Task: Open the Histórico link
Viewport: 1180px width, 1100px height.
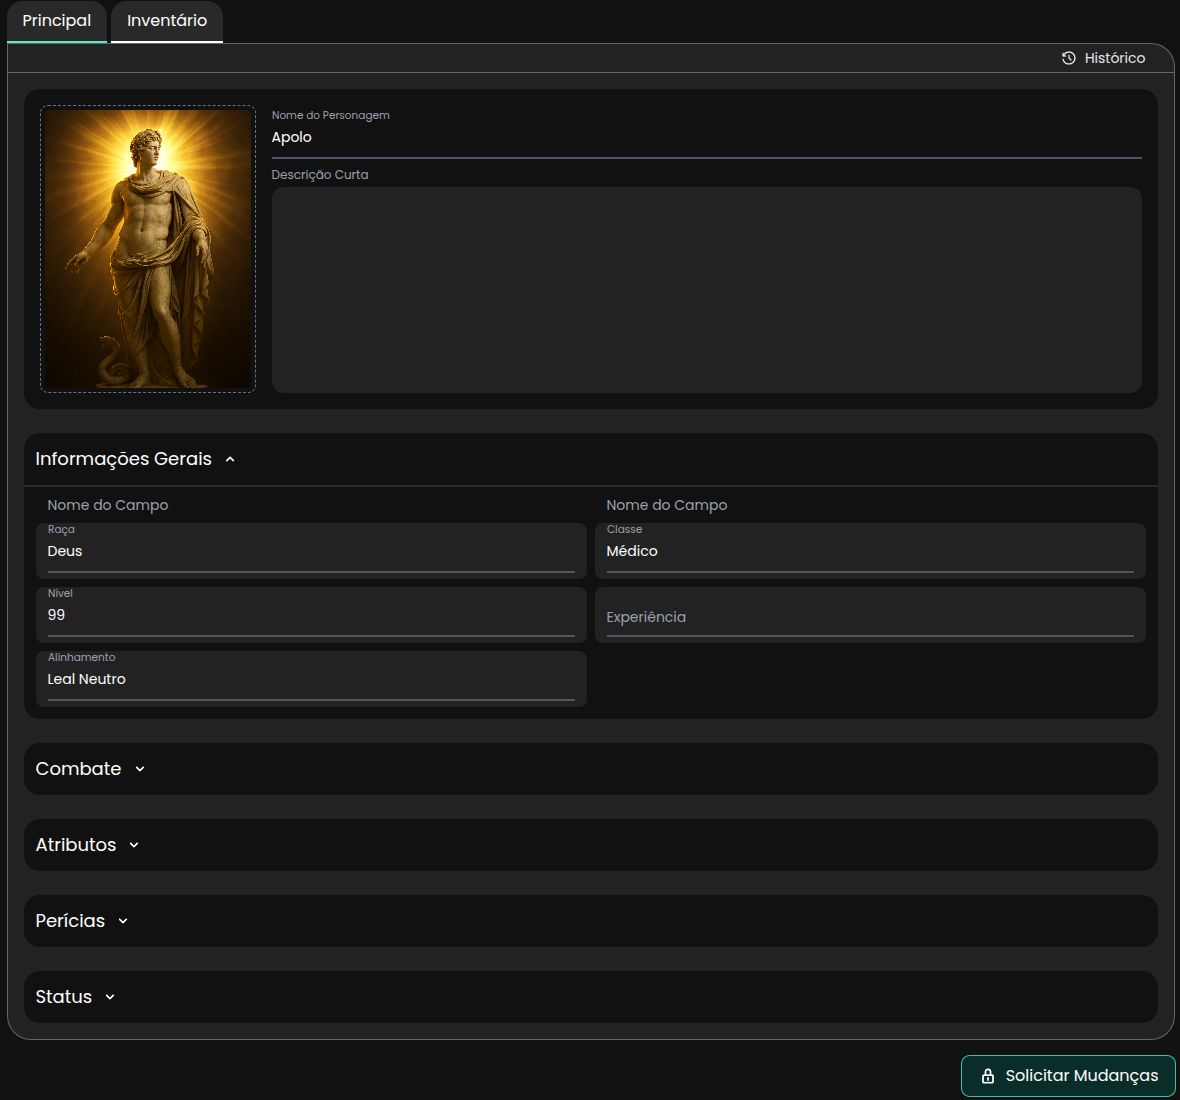Action: click(x=1114, y=58)
